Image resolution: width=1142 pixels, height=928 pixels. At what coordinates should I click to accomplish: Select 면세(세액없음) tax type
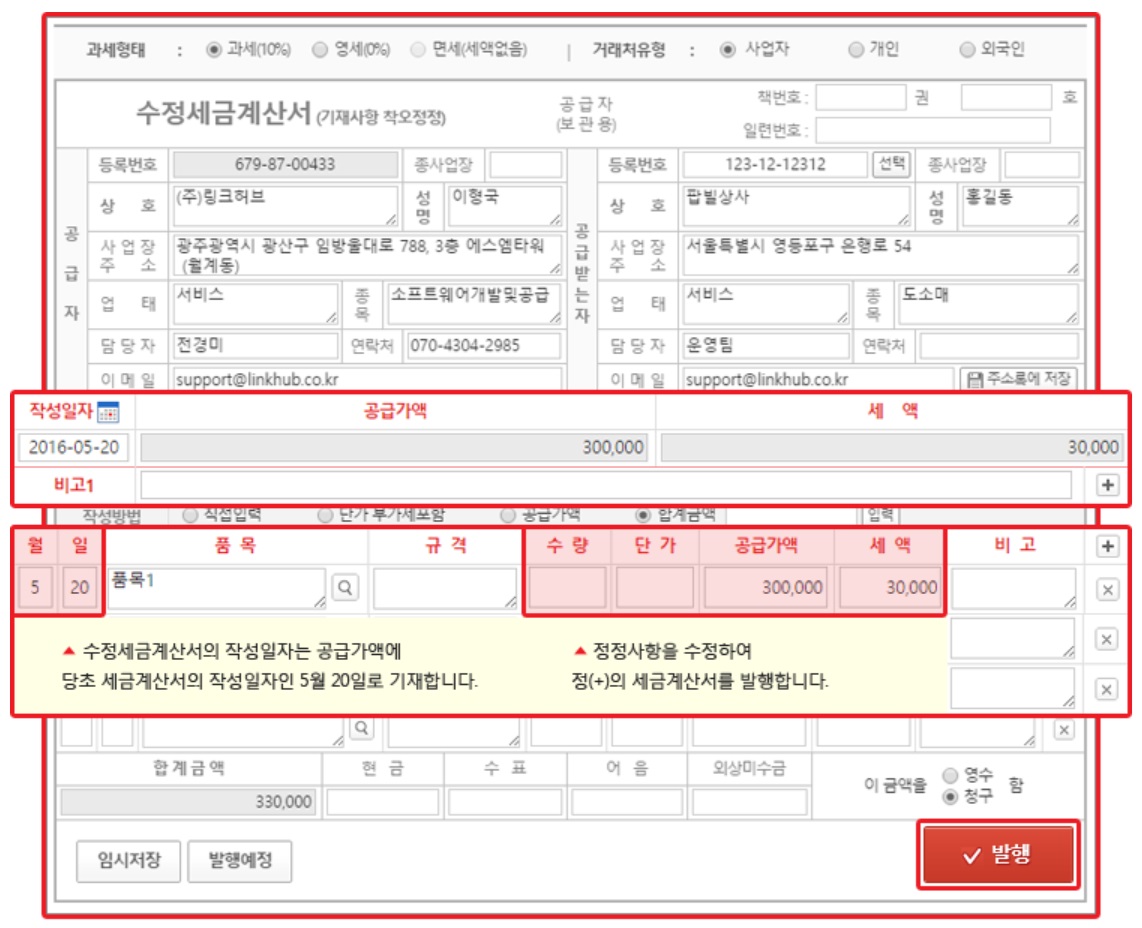coord(418,50)
